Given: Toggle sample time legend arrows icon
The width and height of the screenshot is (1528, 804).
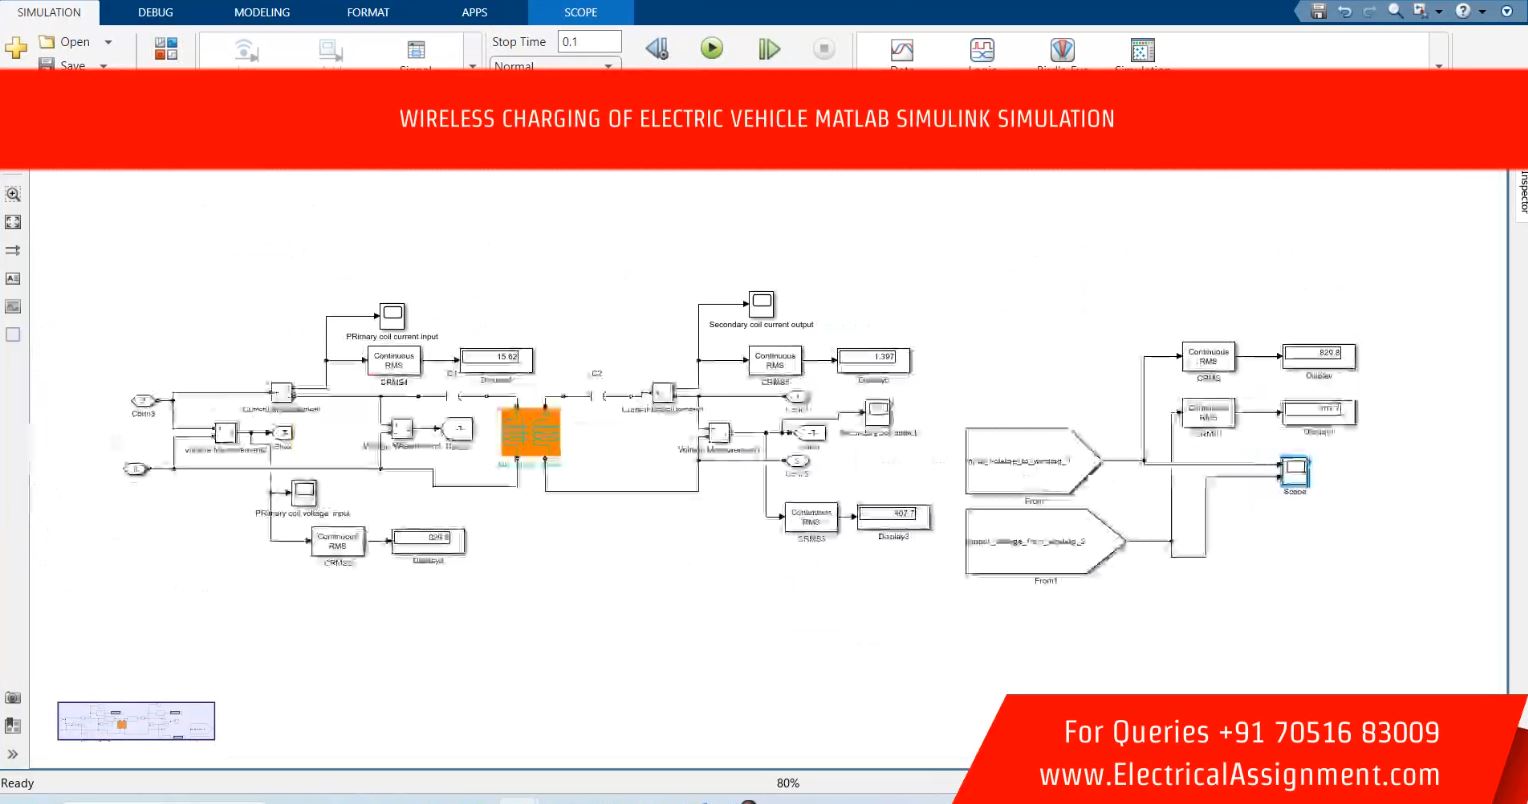Looking at the screenshot, I should click(14, 250).
